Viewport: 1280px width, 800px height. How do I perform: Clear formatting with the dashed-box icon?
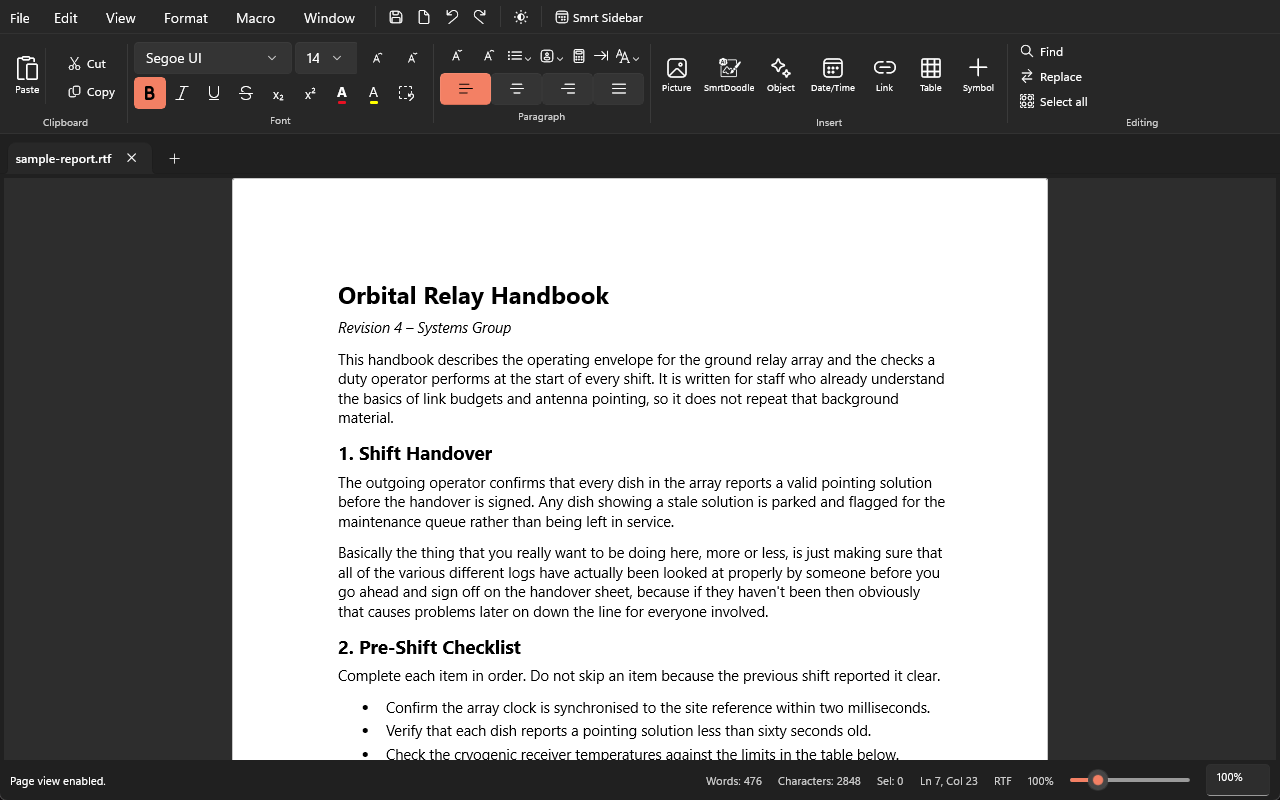406,93
